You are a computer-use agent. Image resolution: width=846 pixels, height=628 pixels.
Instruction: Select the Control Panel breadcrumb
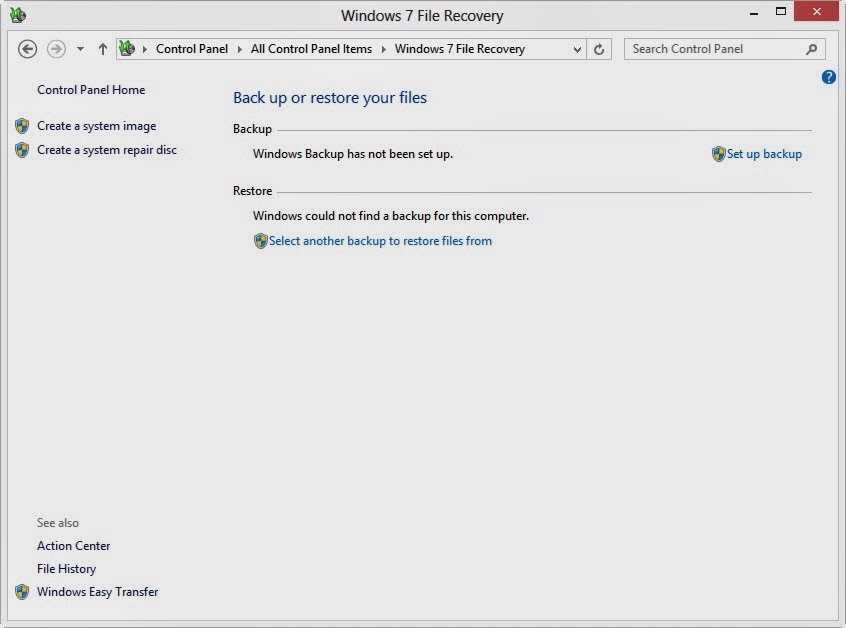(192, 49)
